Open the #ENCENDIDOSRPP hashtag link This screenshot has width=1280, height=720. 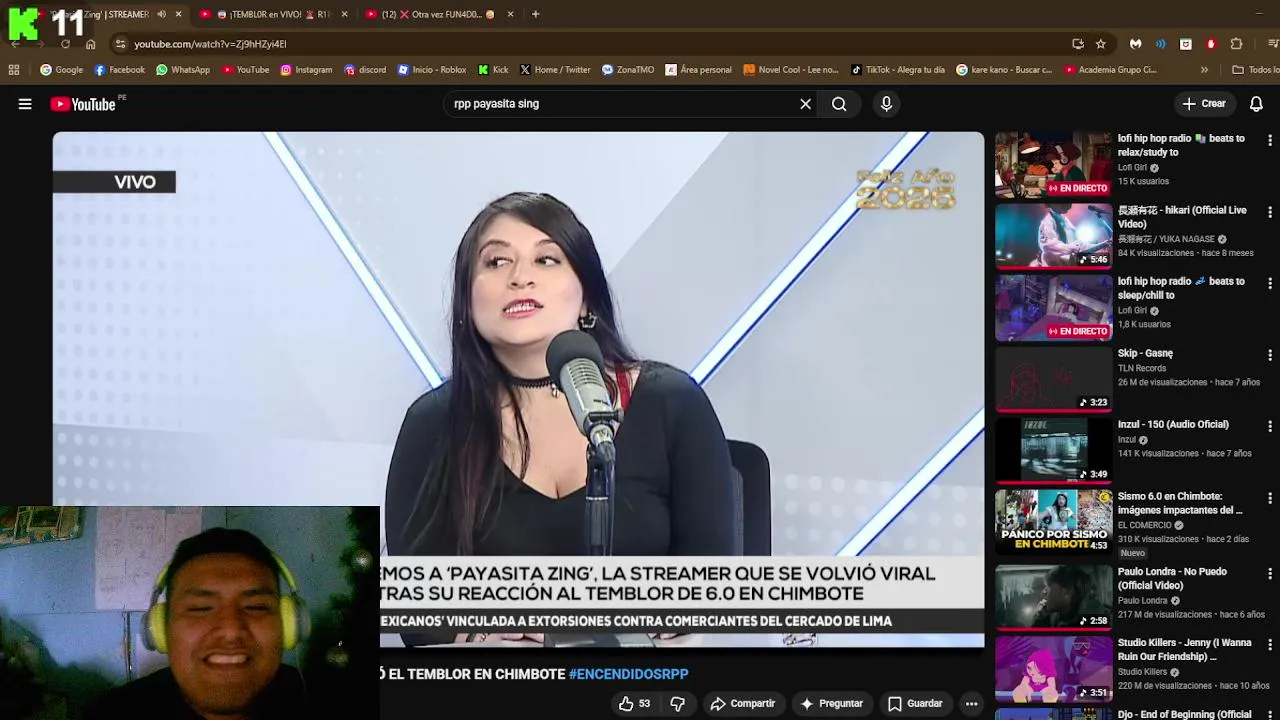(628, 674)
